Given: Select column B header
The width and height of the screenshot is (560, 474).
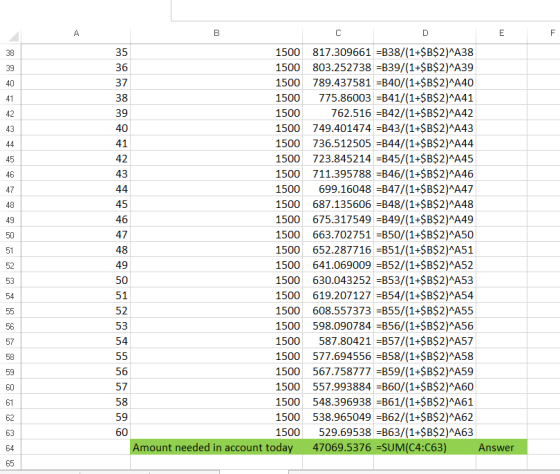Looking at the screenshot, I should pos(216,33).
